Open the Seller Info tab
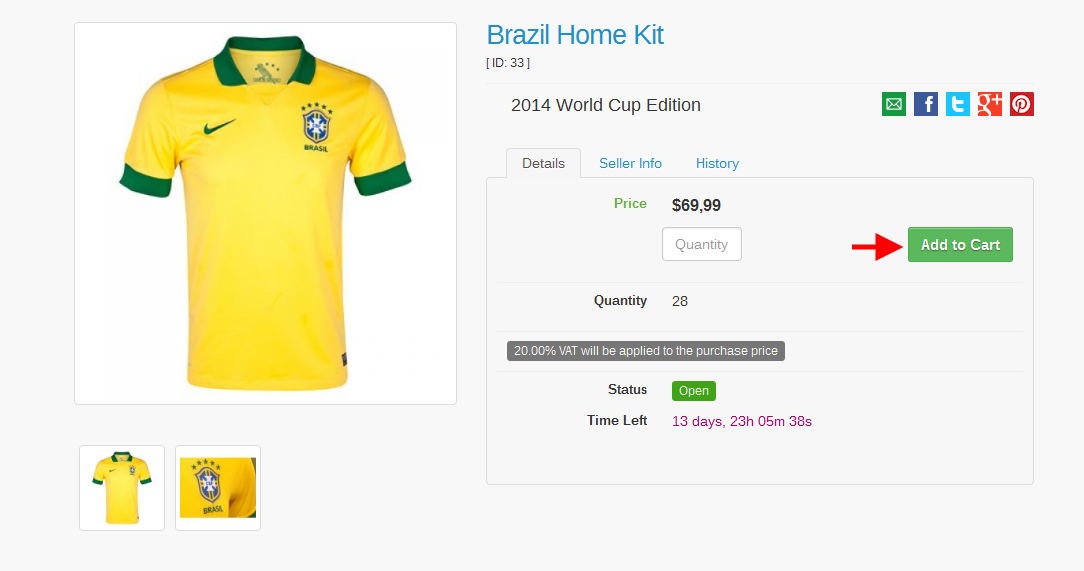1084x571 pixels. 630,163
